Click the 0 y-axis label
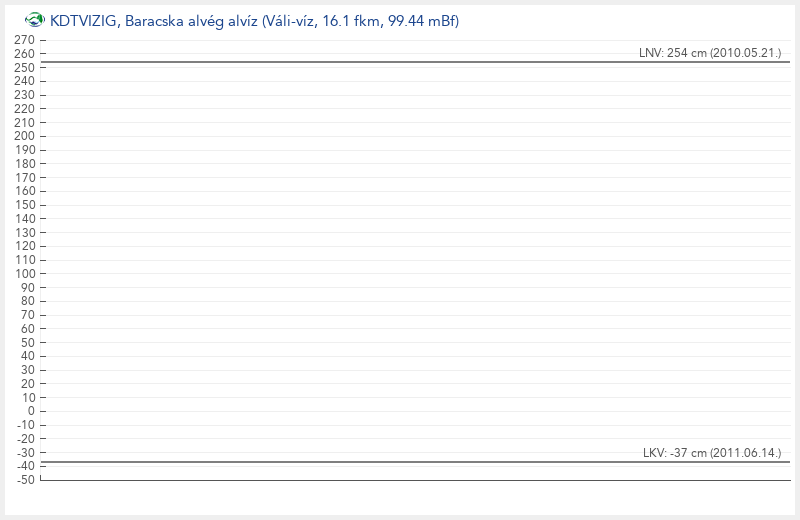The image size is (800, 520). tap(31, 411)
